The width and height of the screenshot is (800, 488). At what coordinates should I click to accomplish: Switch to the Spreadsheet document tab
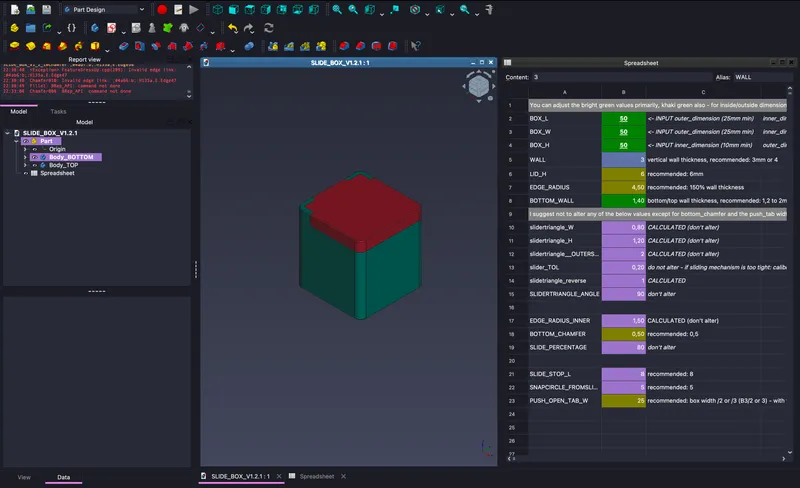point(316,476)
